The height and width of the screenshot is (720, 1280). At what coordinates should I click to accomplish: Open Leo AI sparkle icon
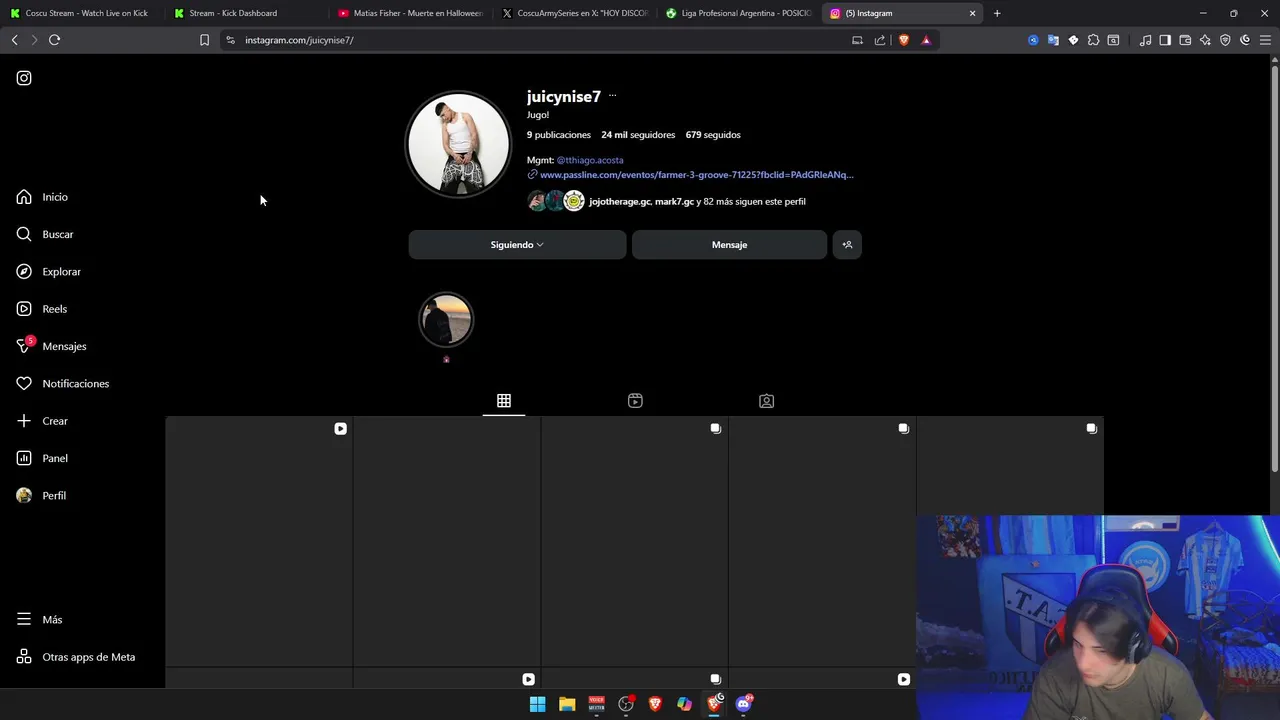pyautogui.click(x=1205, y=40)
